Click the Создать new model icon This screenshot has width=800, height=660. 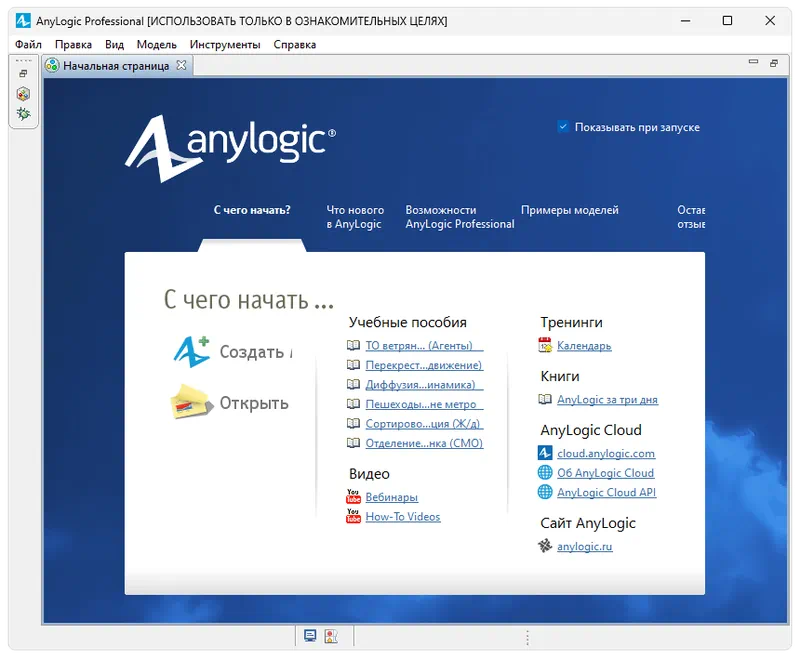point(191,351)
